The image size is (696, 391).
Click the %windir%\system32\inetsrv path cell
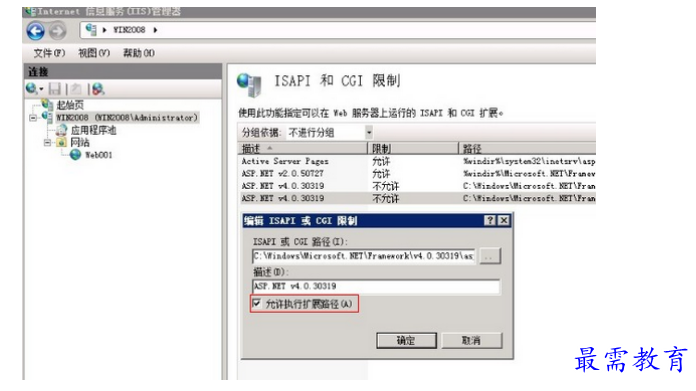click(x=529, y=161)
